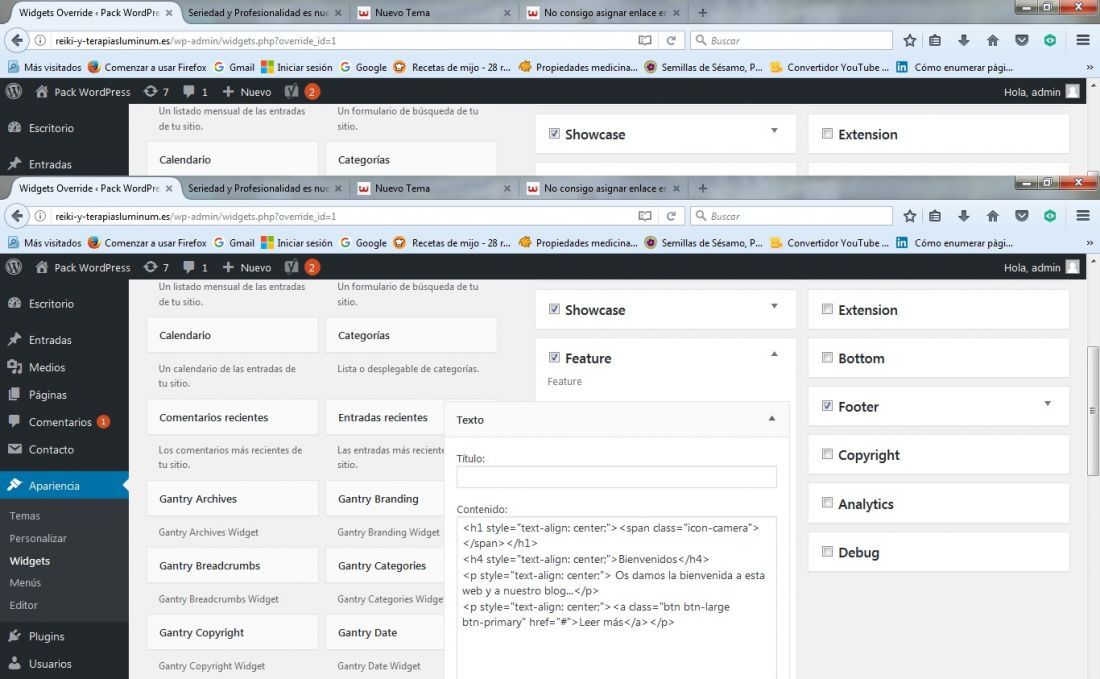Open Convertidor YouTube bookmark in bottom window
Image resolution: width=1100 pixels, height=679 pixels.
point(829,243)
